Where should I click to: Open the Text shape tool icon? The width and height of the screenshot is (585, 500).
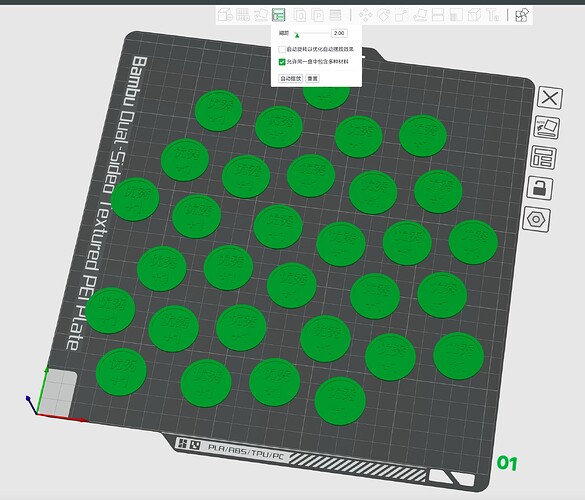(x=492, y=15)
